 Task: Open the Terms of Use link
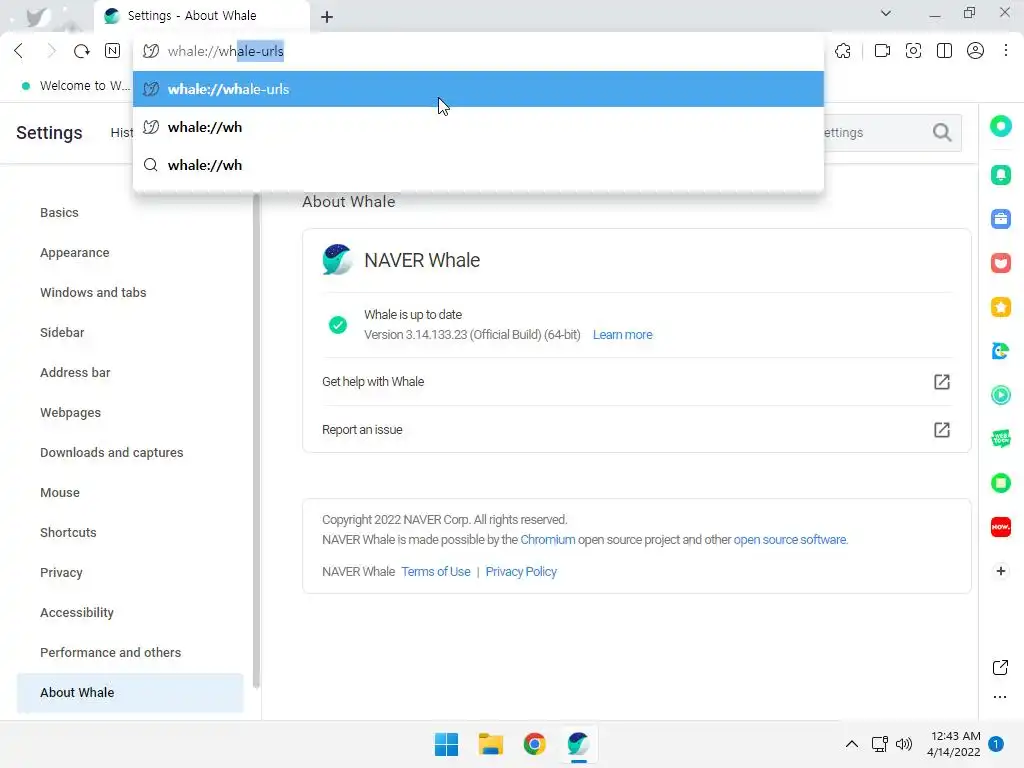pyautogui.click(x=436, y=571)
